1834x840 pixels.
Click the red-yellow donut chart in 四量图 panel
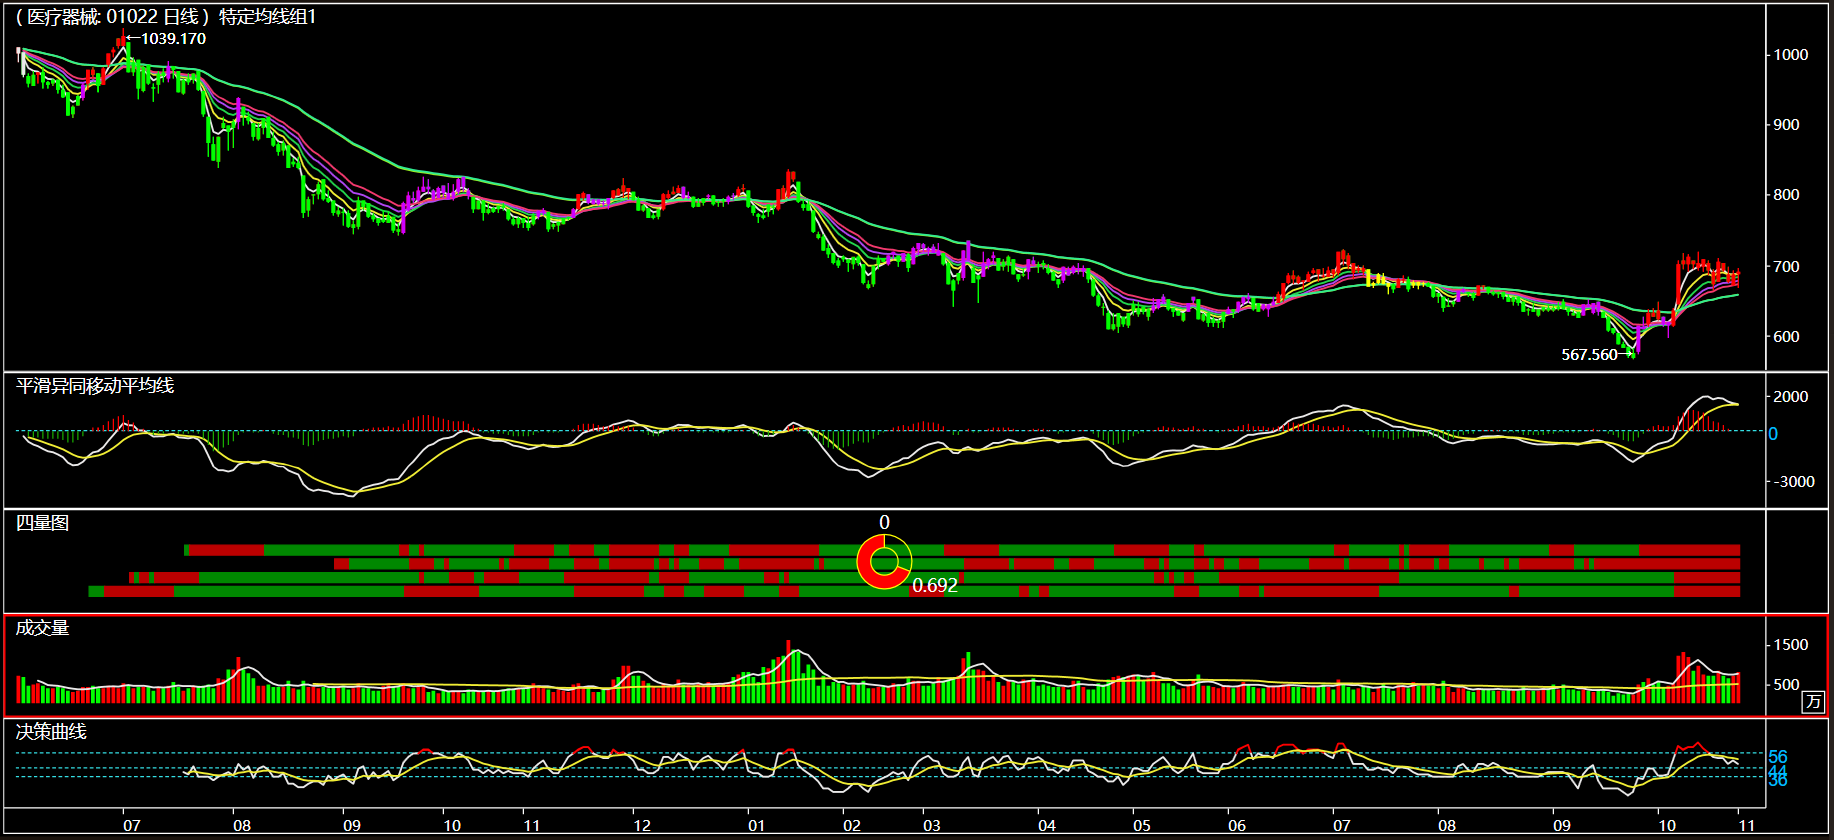click(x=884, y=562)
